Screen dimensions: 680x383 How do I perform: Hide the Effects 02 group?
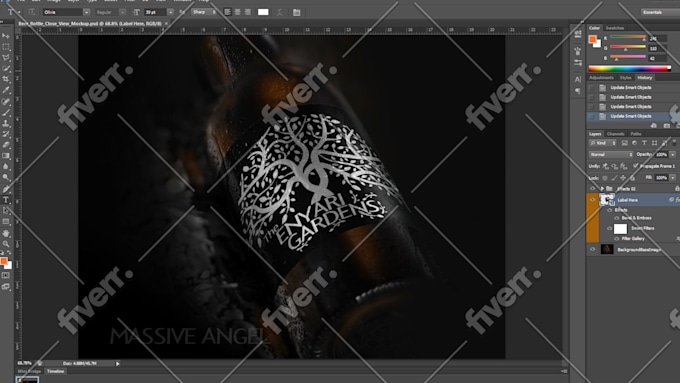point(592,188)
